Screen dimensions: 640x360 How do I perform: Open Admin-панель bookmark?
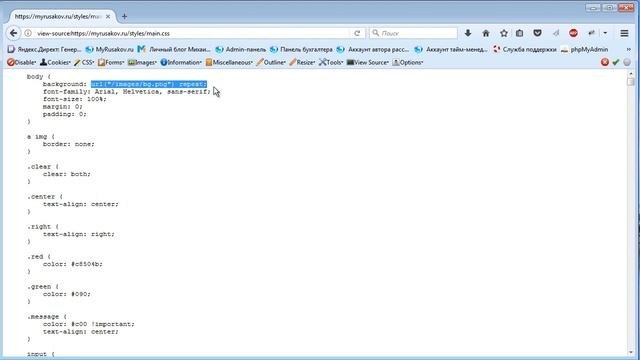(240, 49)
